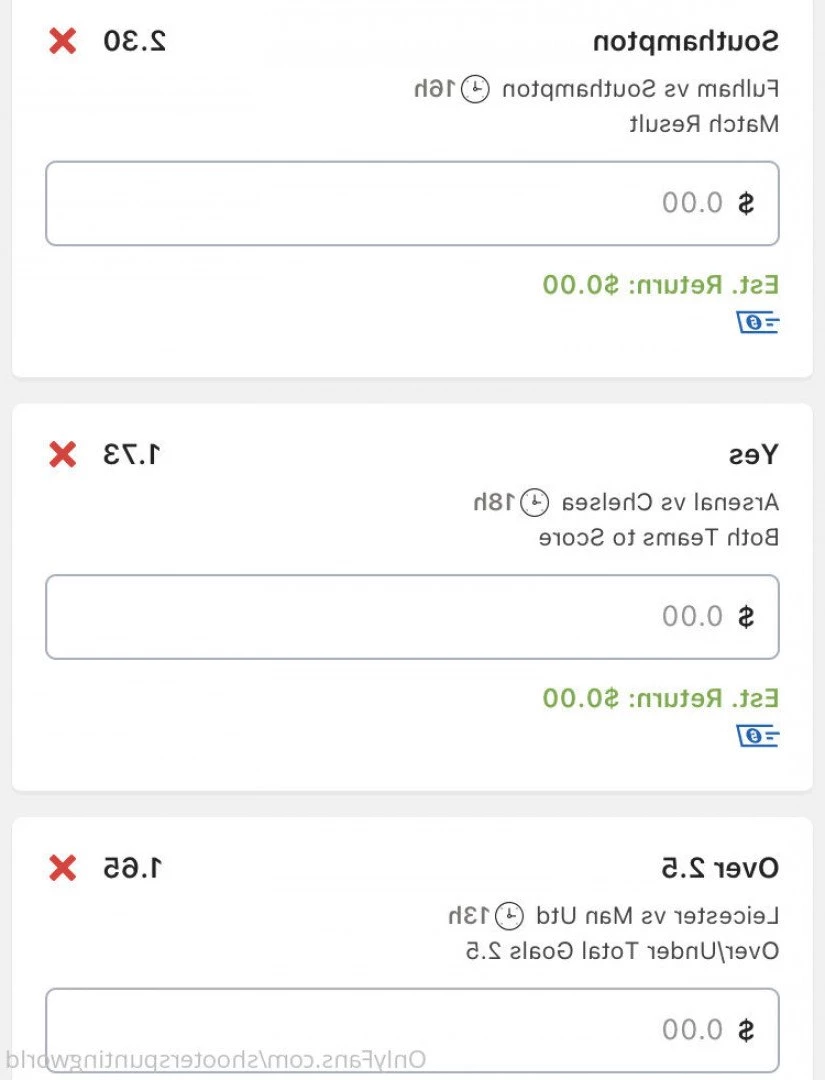Click the OnlyFans watermark link
The image size is (825, 1080).
(x=217, y=1060)
